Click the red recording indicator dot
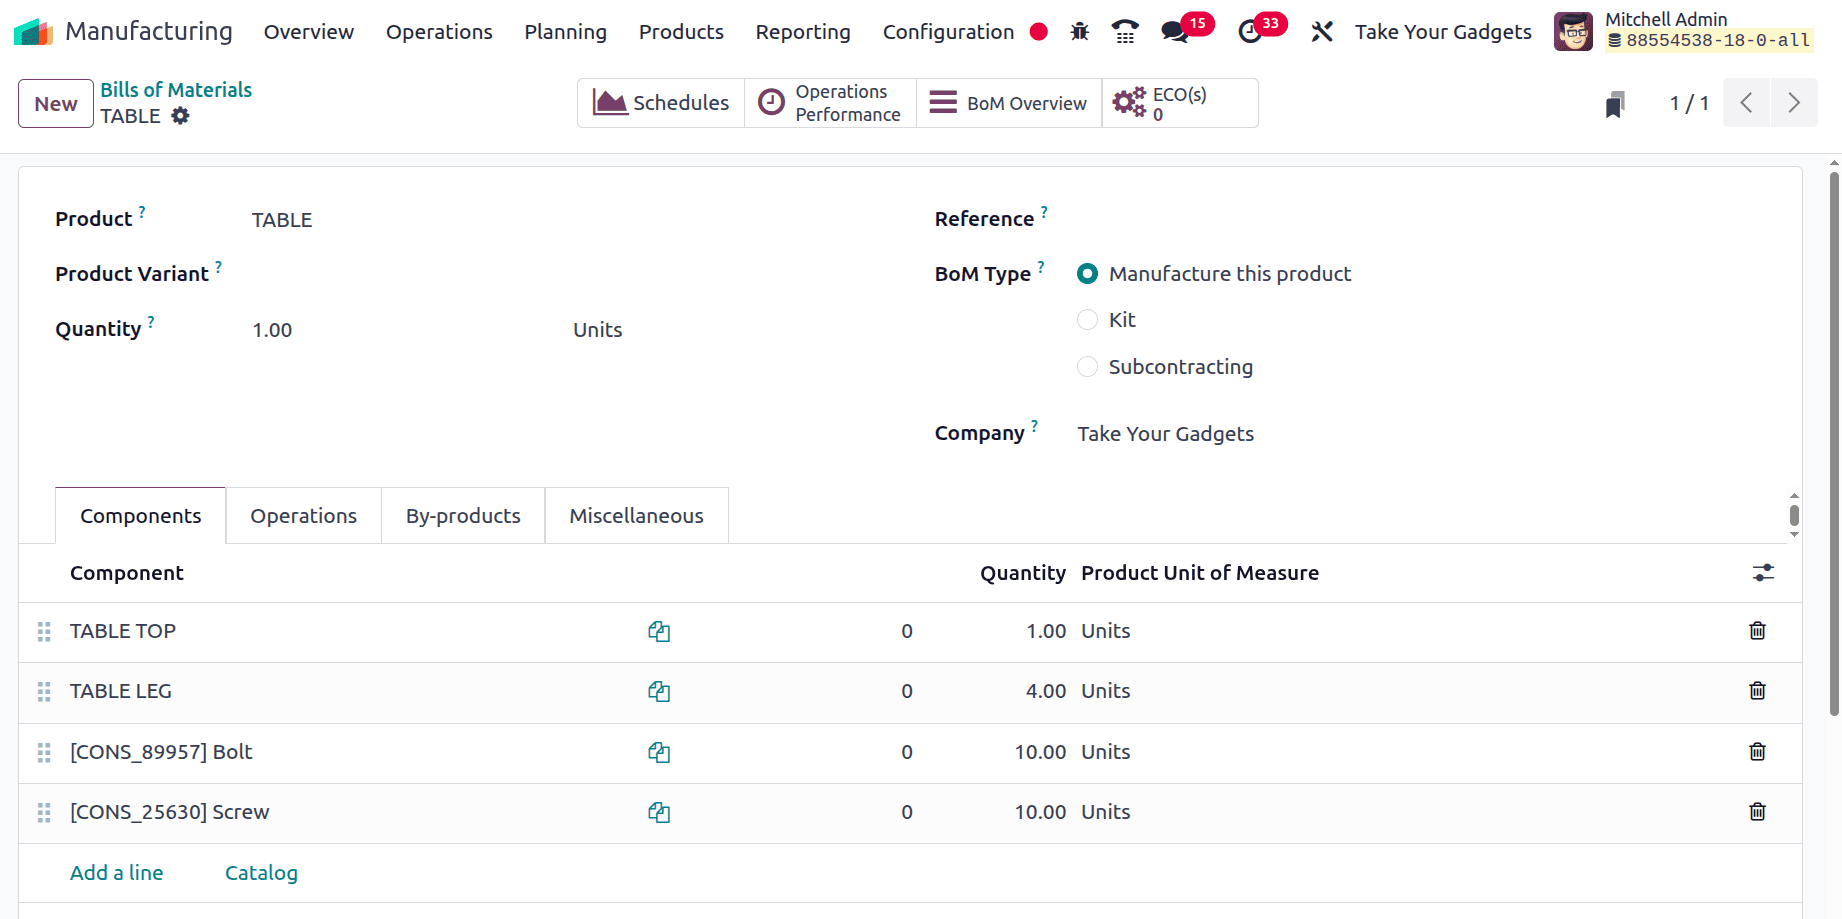1842x919 pixels. coord(1038,32)
